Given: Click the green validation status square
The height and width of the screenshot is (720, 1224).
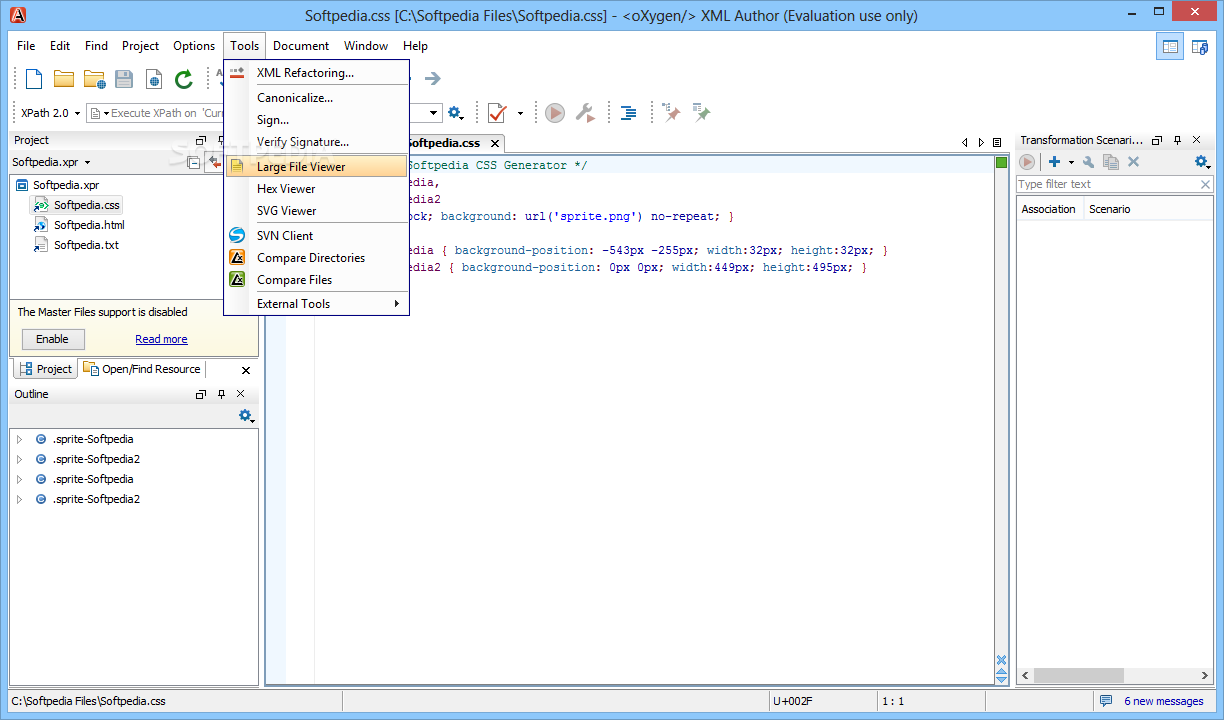Looking at the screenshot, I should pos(1002,163).
